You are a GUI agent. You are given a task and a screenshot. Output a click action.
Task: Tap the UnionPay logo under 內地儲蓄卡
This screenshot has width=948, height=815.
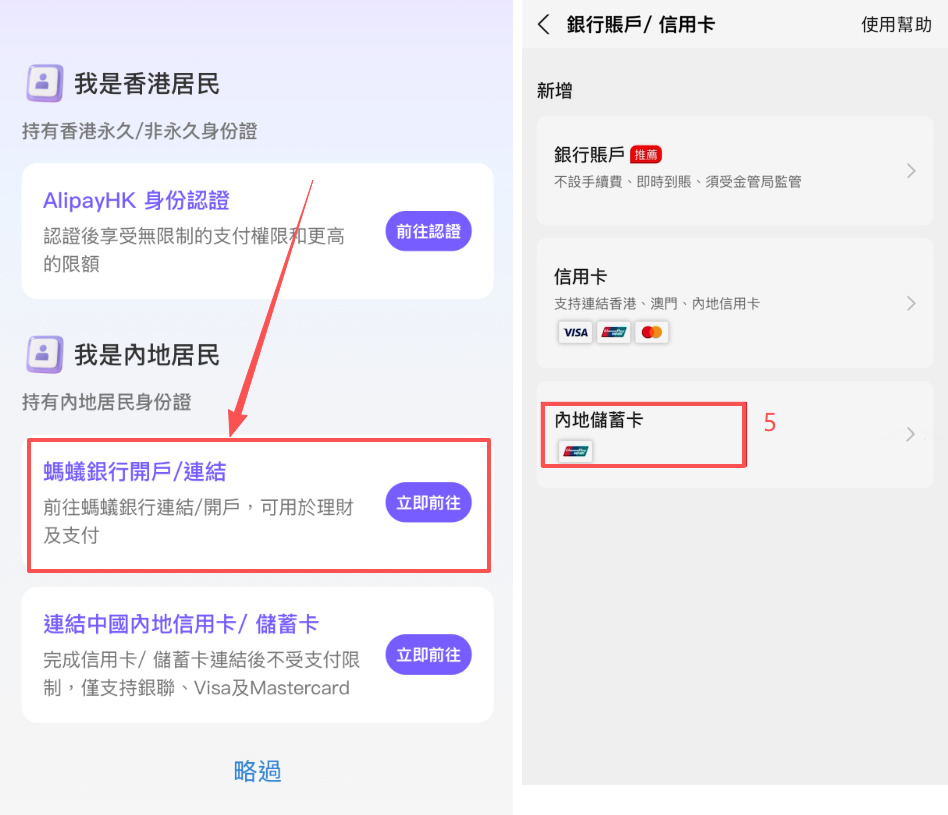575,451
